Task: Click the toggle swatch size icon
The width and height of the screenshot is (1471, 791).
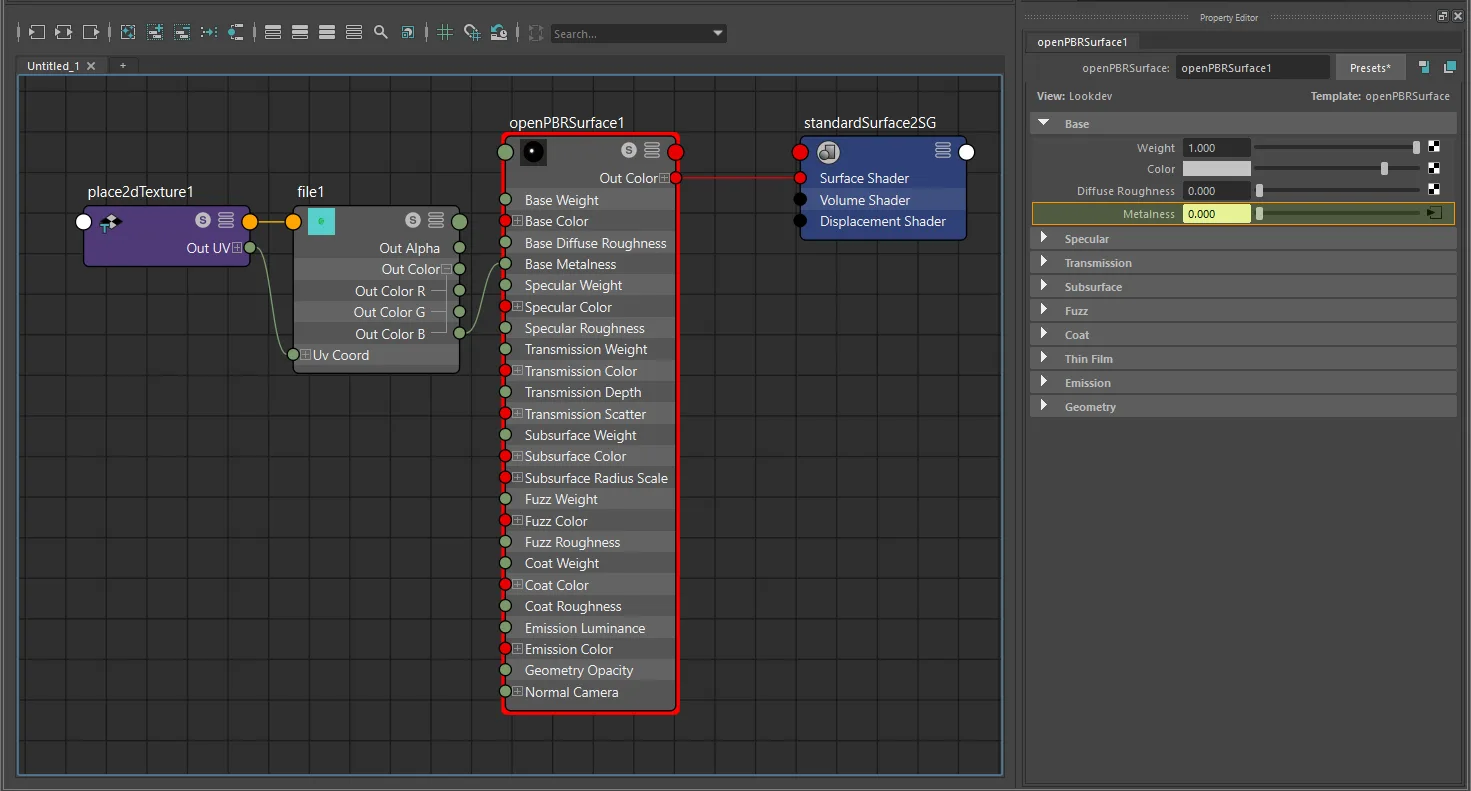Action: click(x=408, y=33)
